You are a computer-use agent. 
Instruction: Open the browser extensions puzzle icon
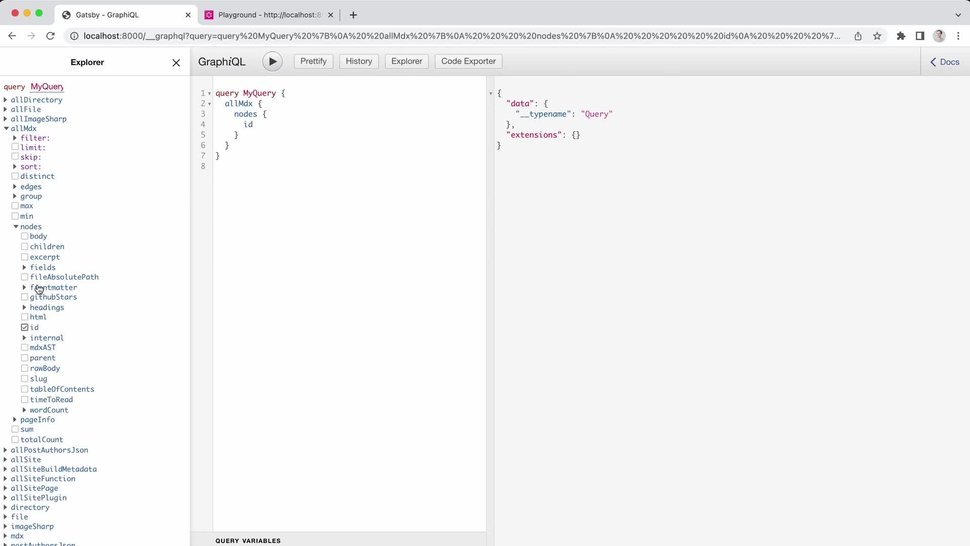(900, 36)
